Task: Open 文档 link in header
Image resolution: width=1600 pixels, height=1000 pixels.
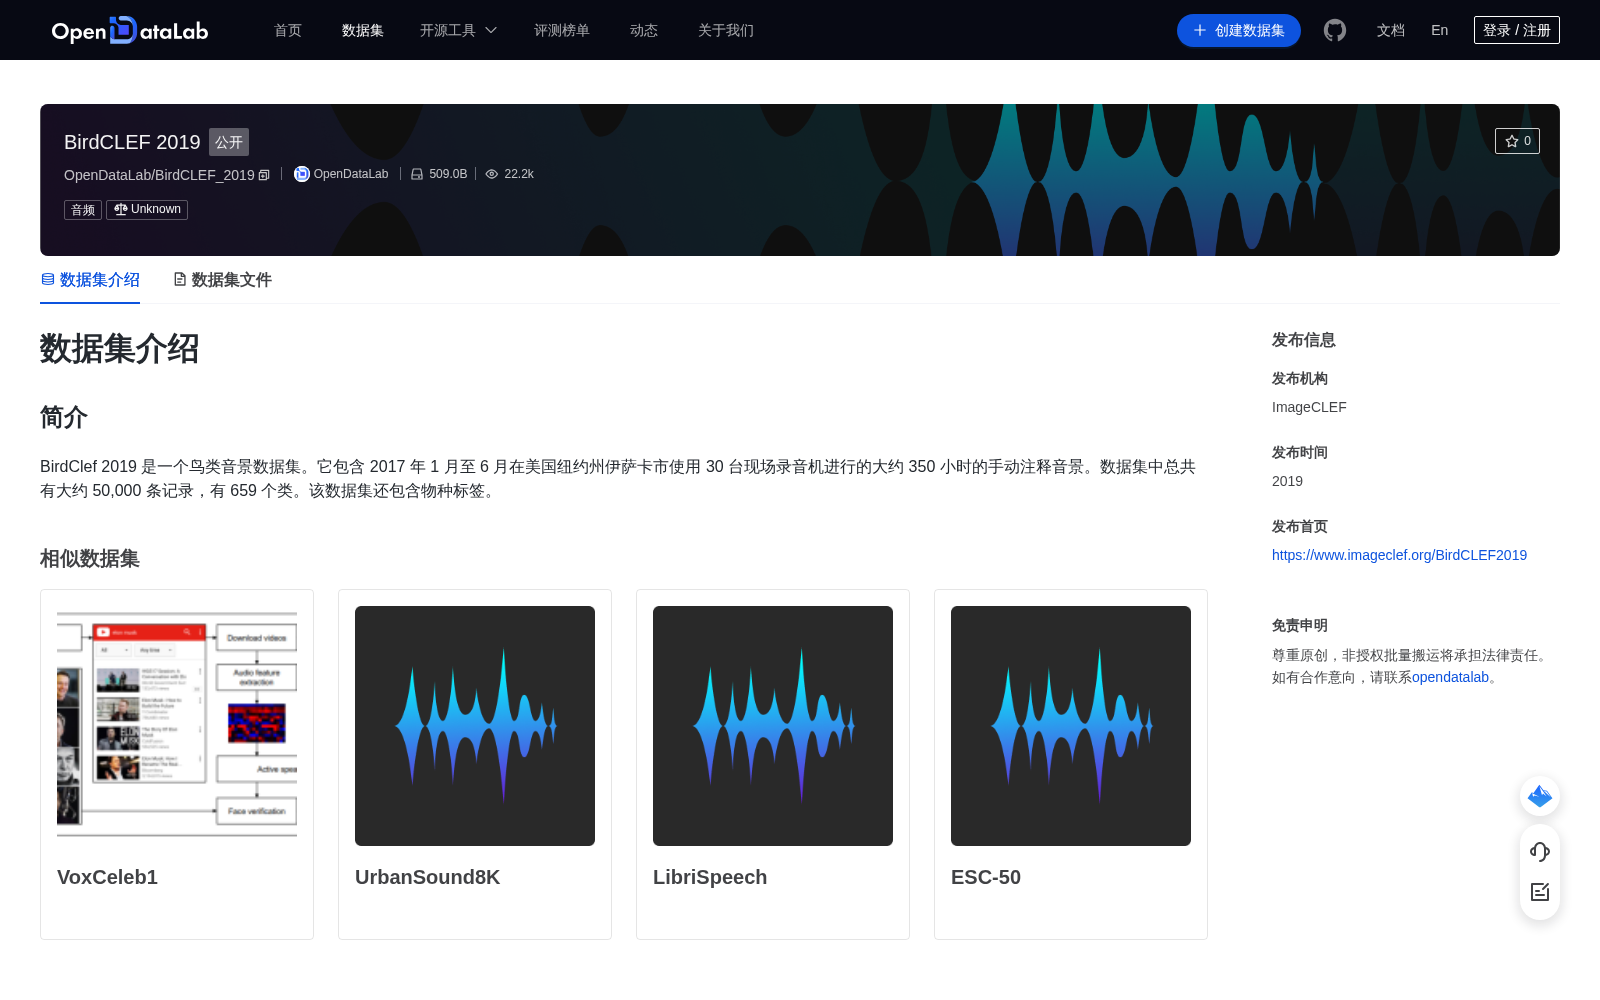Action: pyautogui.click(x=1390, y=30)
